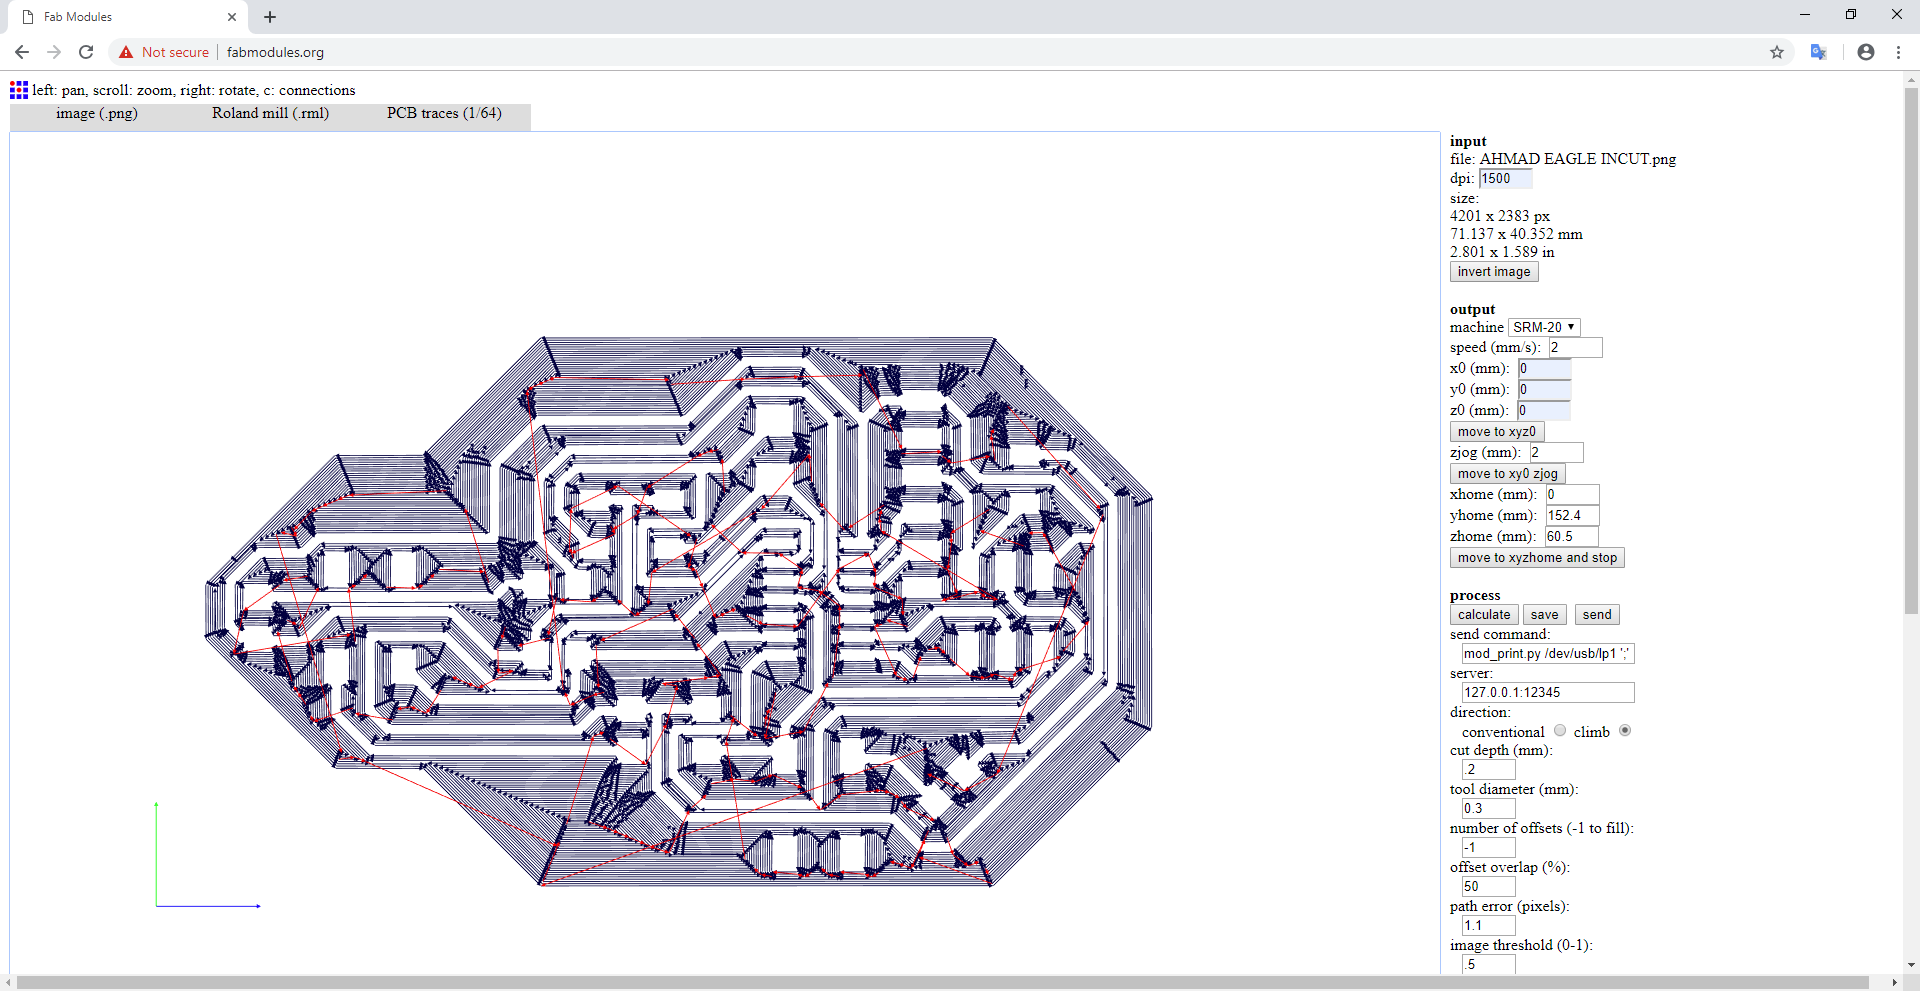The width and height of the screenshot is (1920, 991).
Task: Open the Google Translate extension icon
Action: tap(1819, 52)
